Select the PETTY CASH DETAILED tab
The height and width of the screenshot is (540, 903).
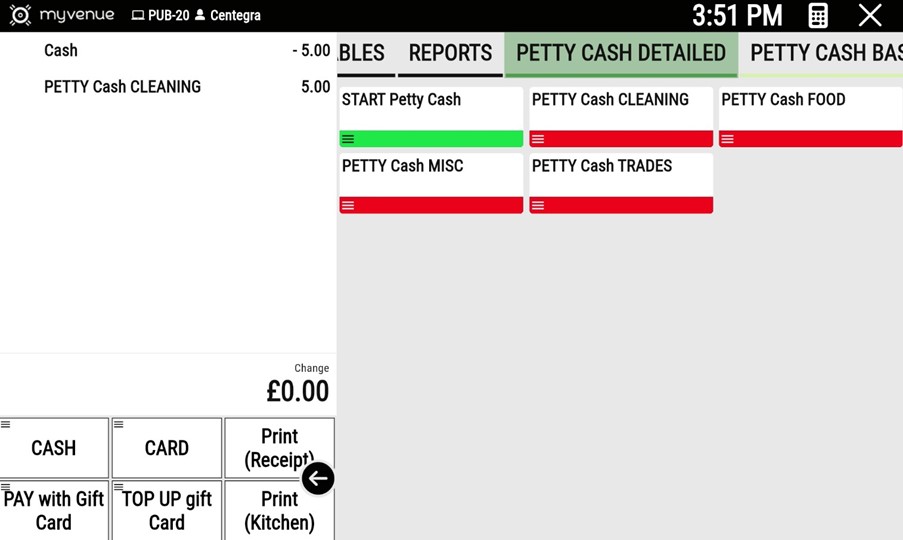tap(620, 53)
